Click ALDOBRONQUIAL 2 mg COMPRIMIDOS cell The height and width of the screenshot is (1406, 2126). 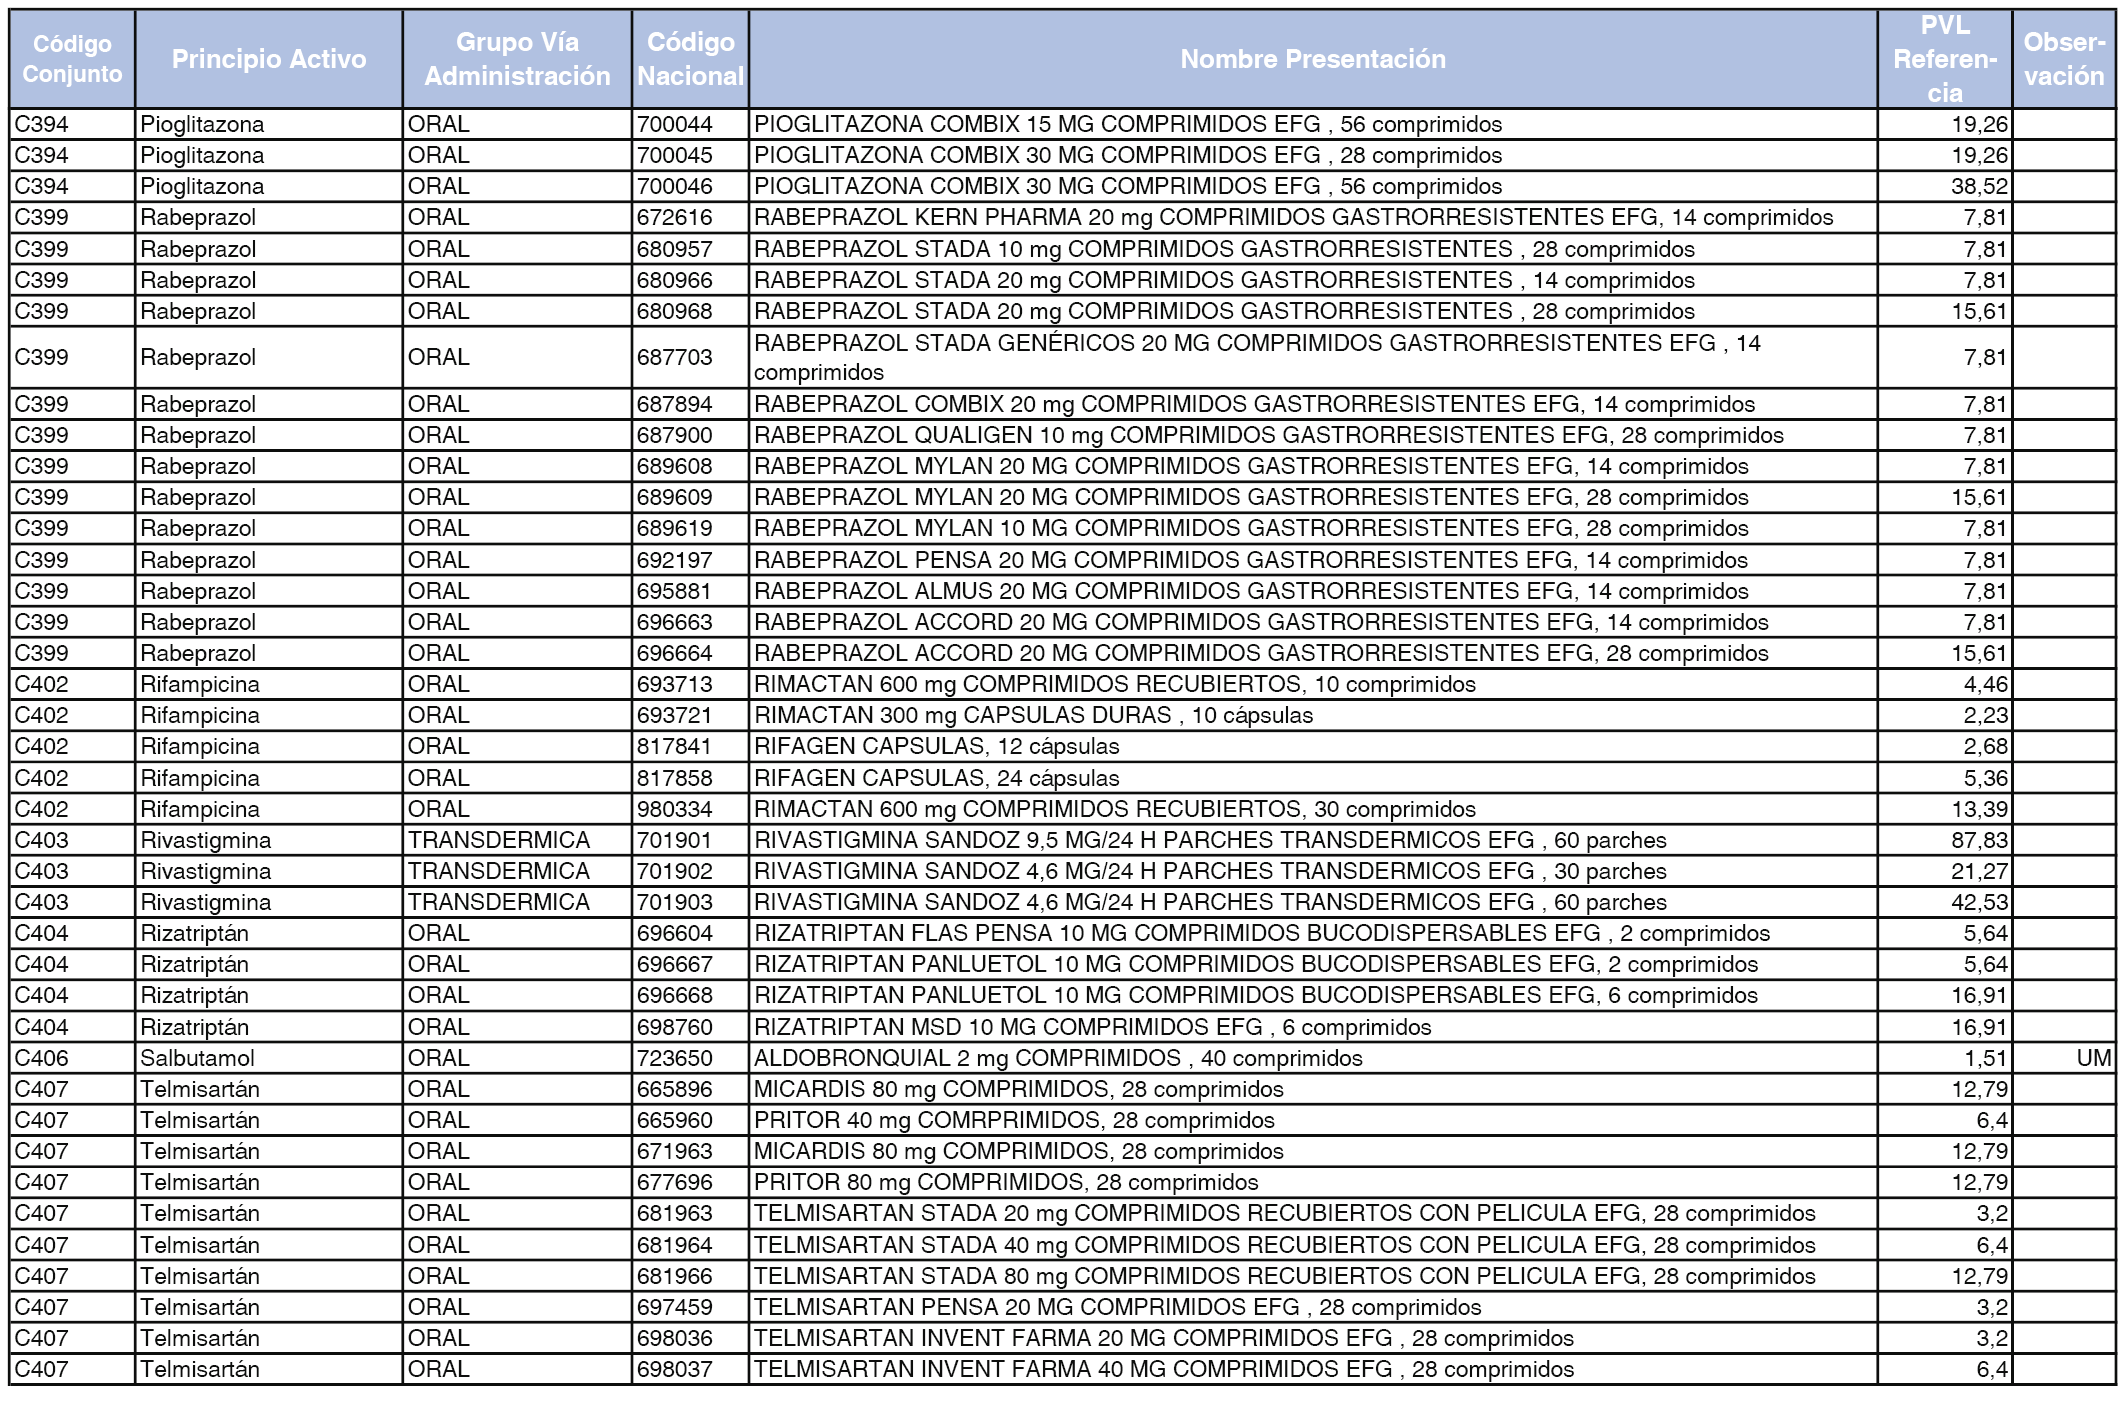[1313, 1058]
